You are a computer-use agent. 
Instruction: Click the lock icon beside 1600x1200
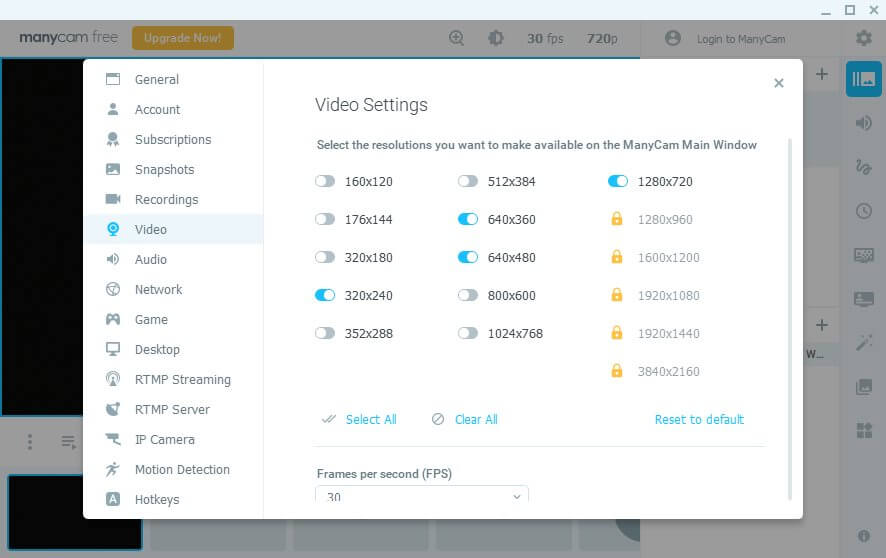point(617,257)
